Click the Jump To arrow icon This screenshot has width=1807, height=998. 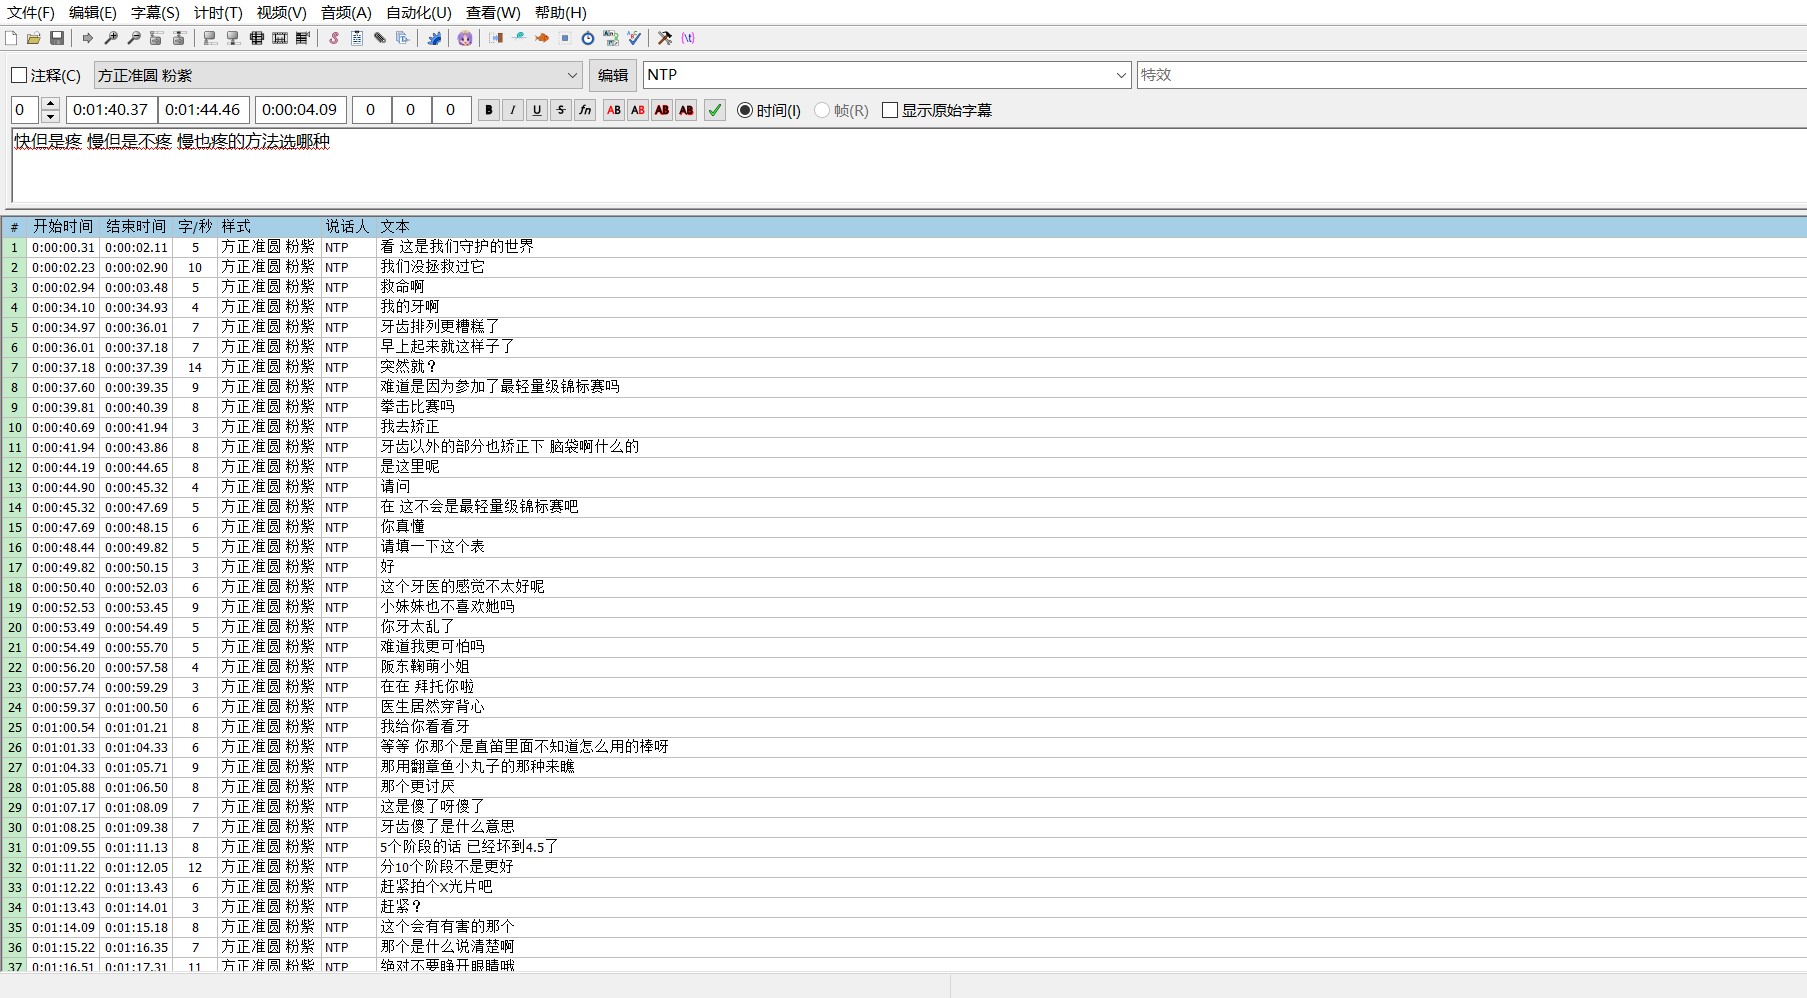[88, 38]
